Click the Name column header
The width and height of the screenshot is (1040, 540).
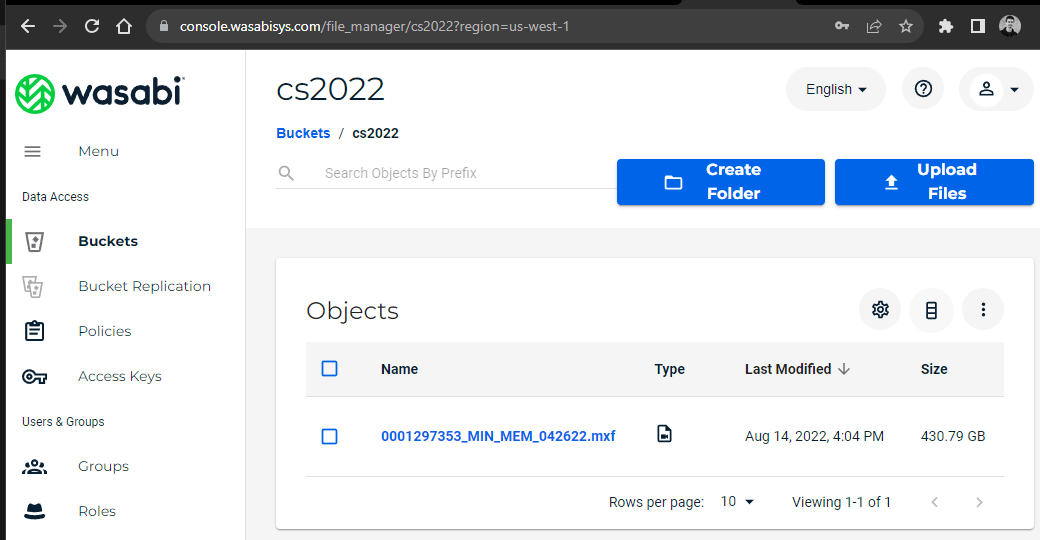[399, 370]
